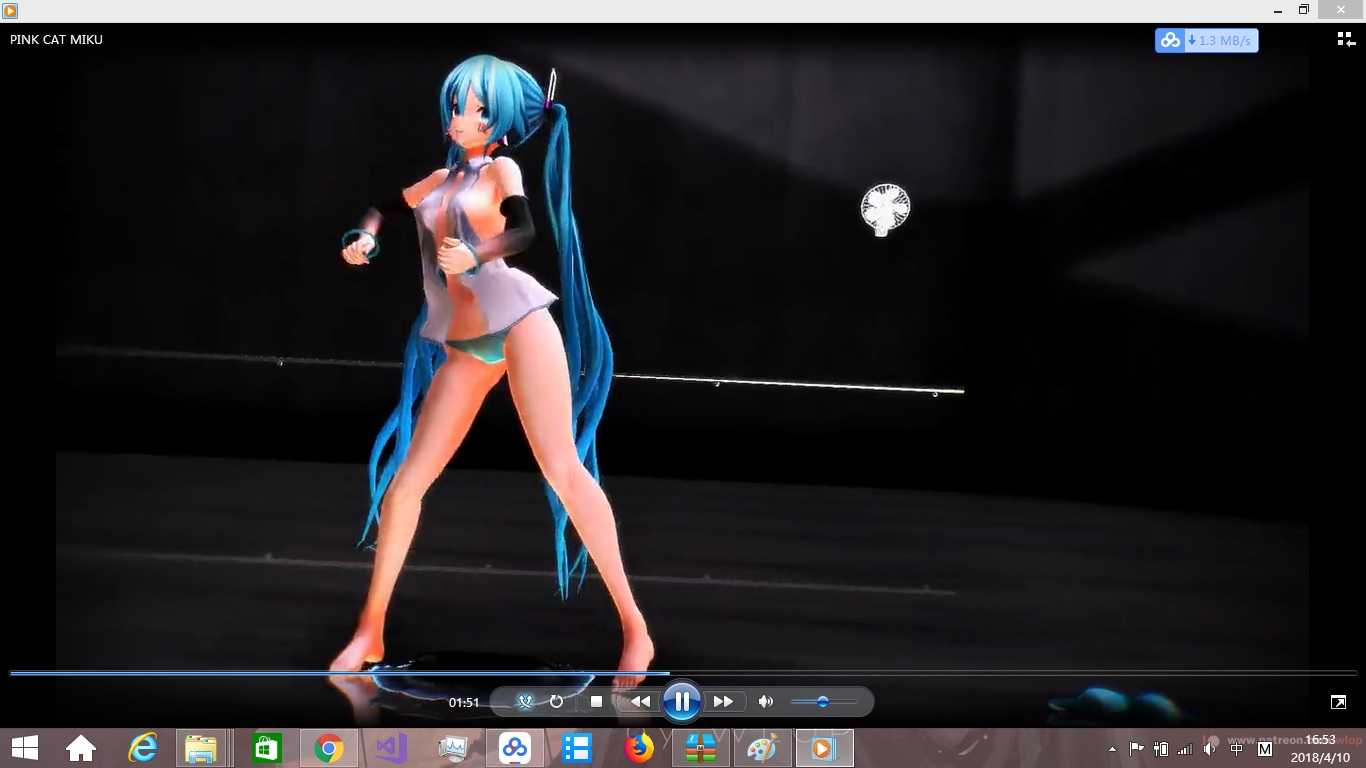Open Paint palette icon in taskbar
The image size is (1366, 768).
762,748
